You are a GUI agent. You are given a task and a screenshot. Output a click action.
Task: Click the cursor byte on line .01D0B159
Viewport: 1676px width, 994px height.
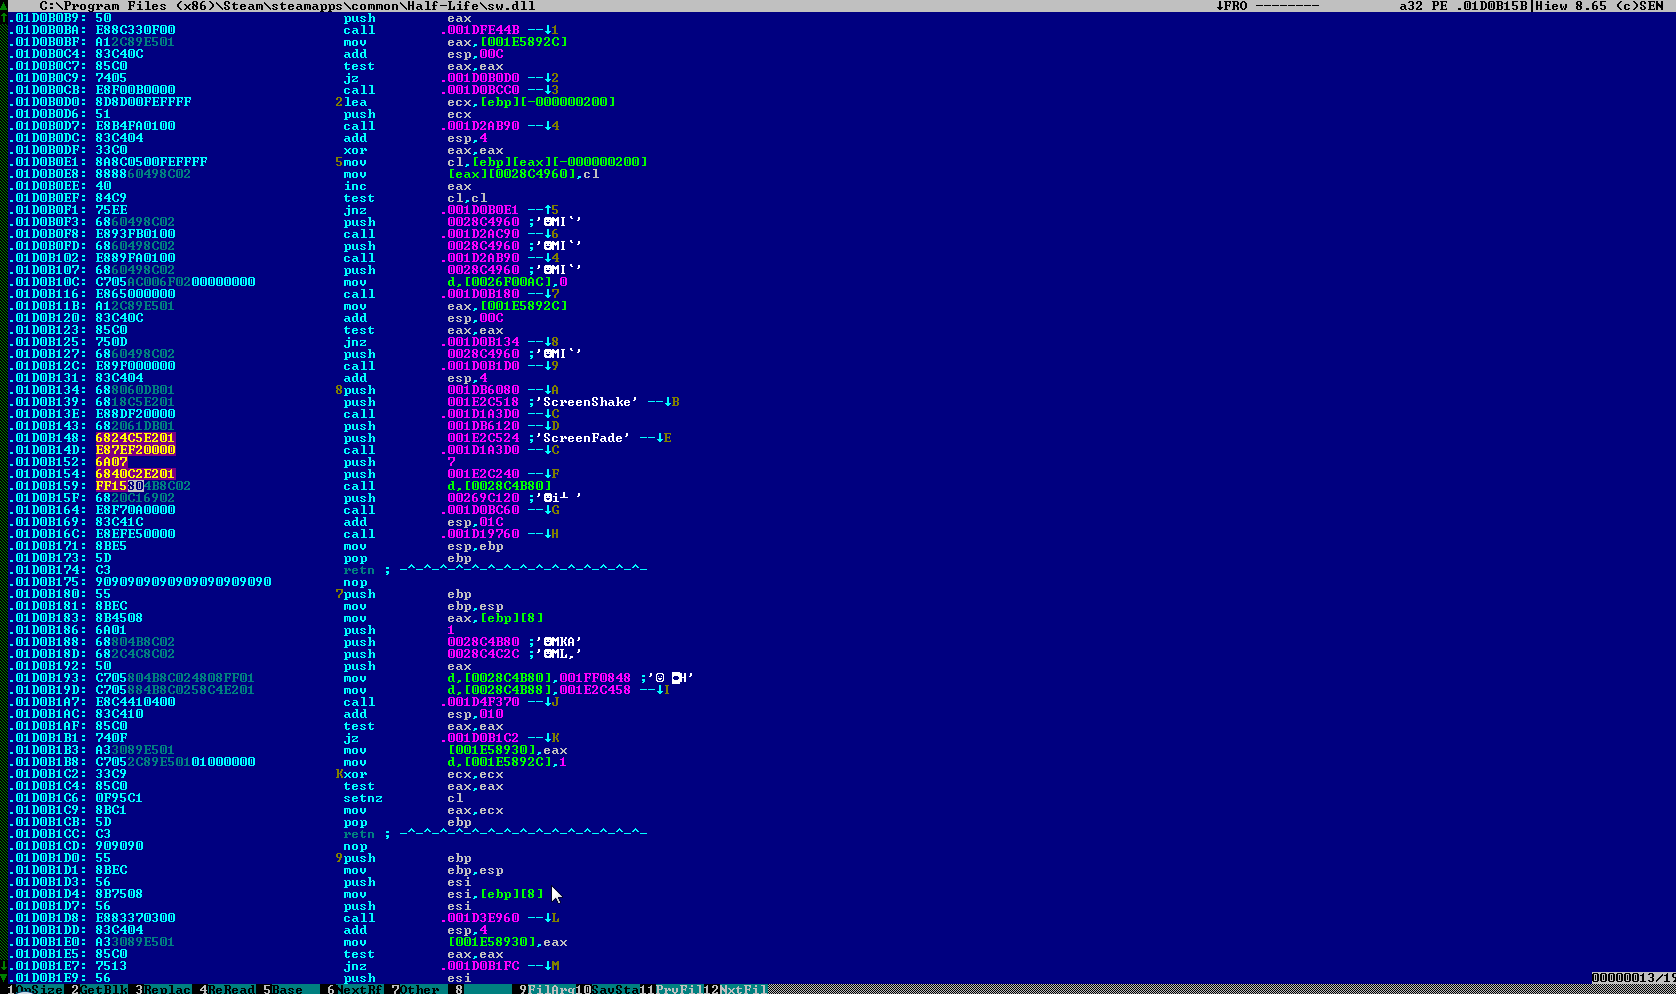[x=136, y=486]
